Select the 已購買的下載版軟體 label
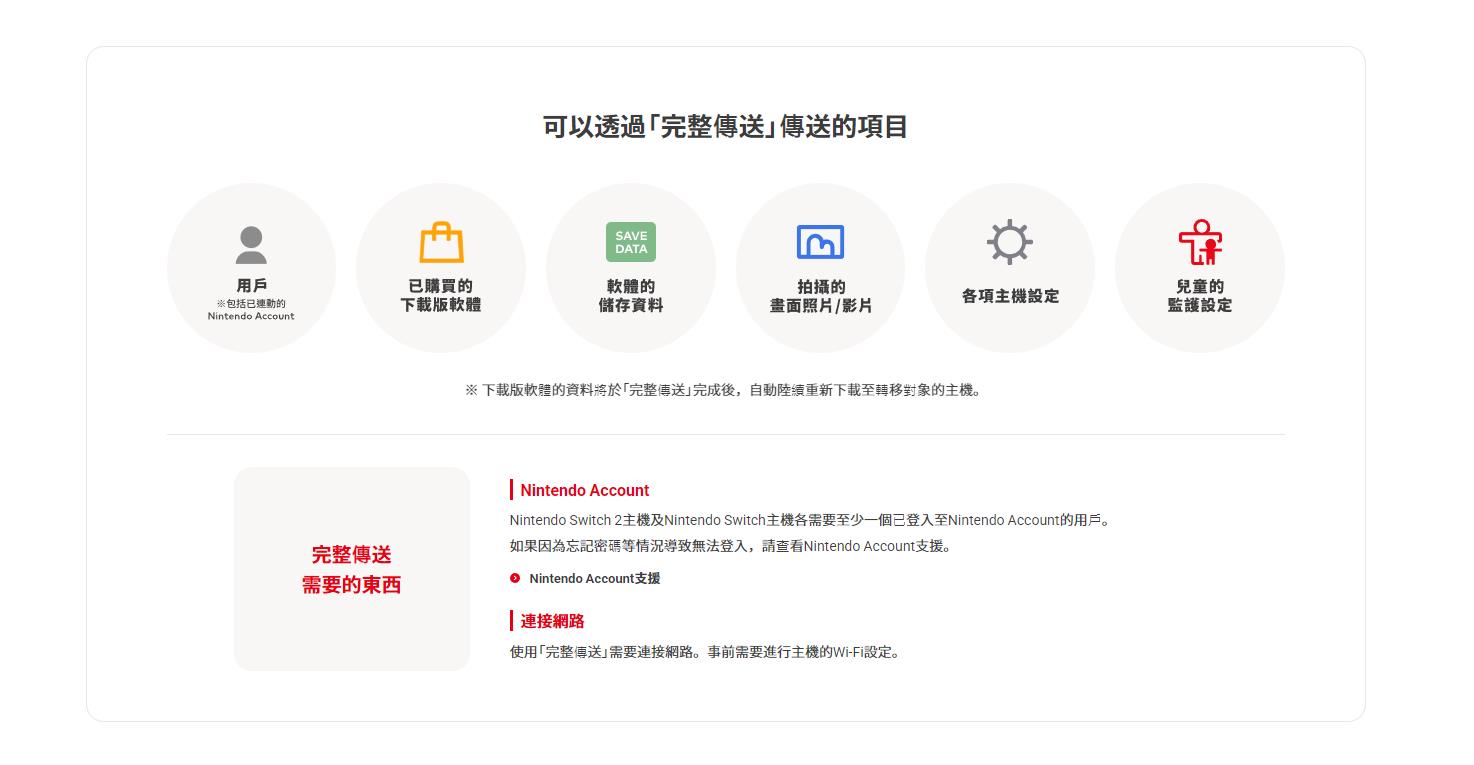Screen dimensions: 1474x765 (x=441, y=296)
